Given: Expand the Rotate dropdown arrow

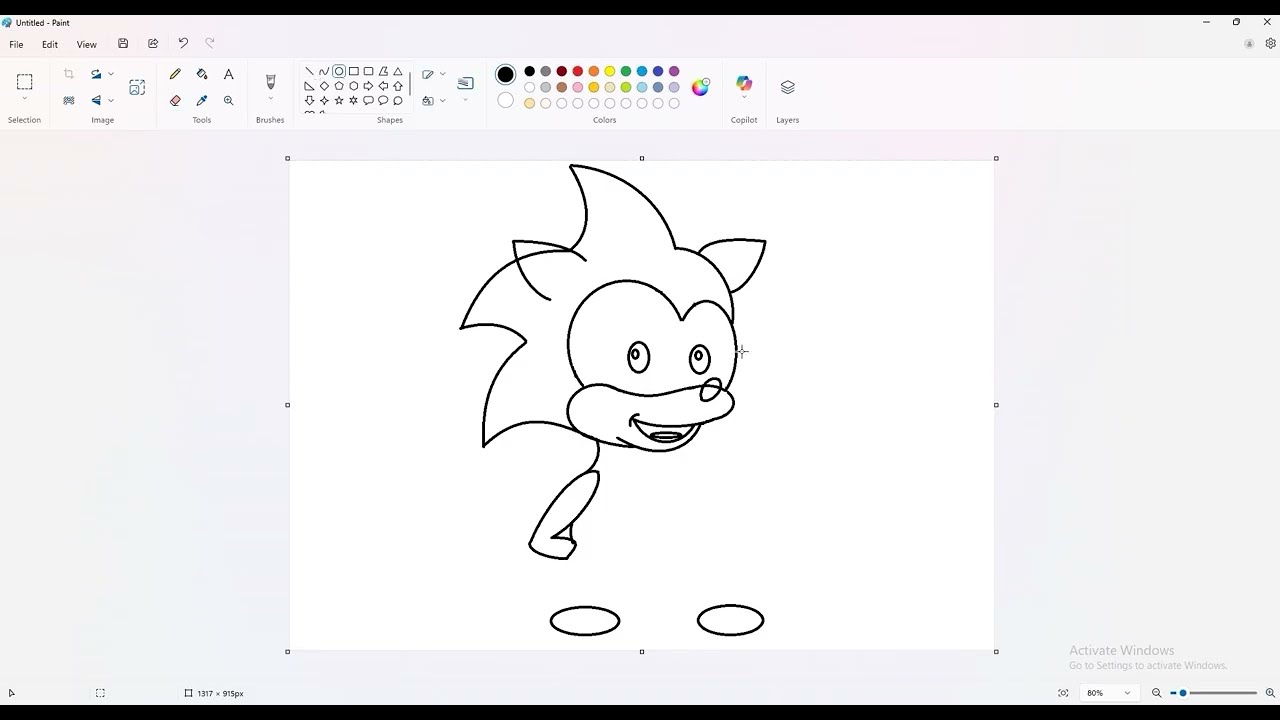Looking at the screenshot, I should tap(111, 74).
